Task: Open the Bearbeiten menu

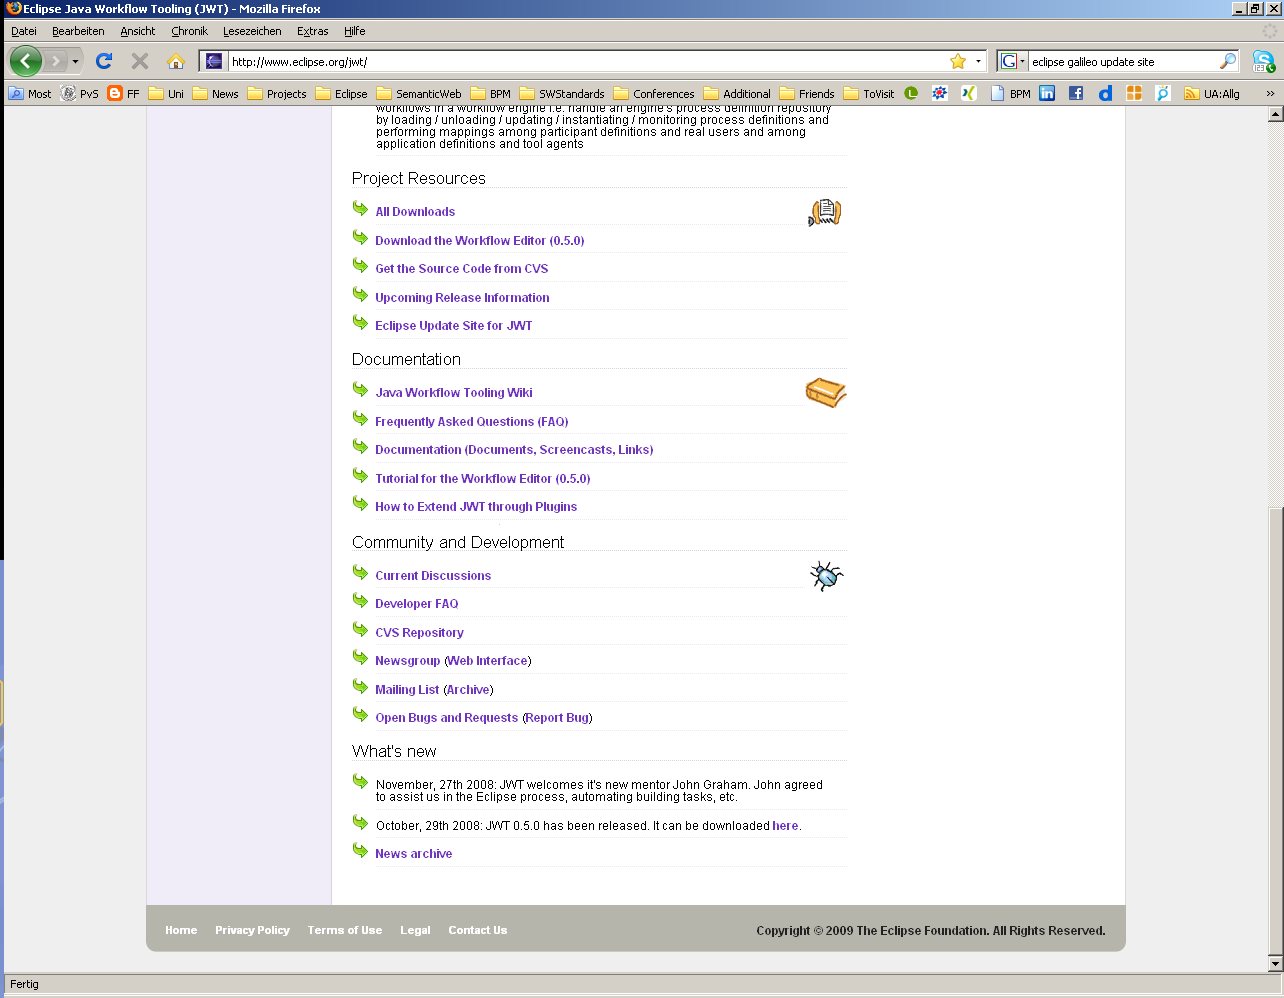Action: click(x=78, y=31)
